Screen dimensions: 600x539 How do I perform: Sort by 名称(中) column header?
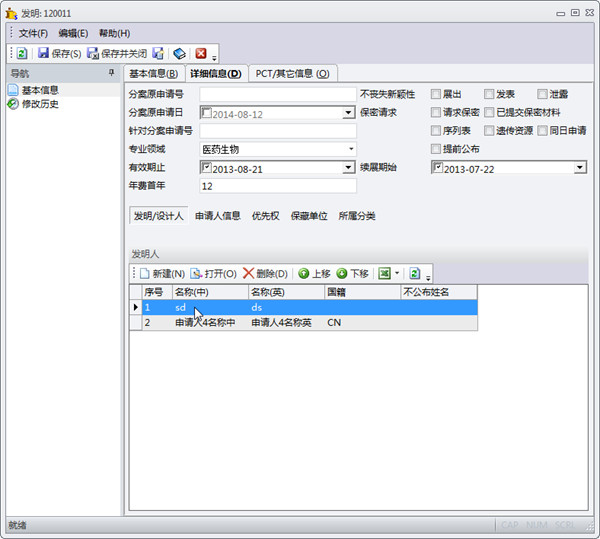click(x=210, y=292)
